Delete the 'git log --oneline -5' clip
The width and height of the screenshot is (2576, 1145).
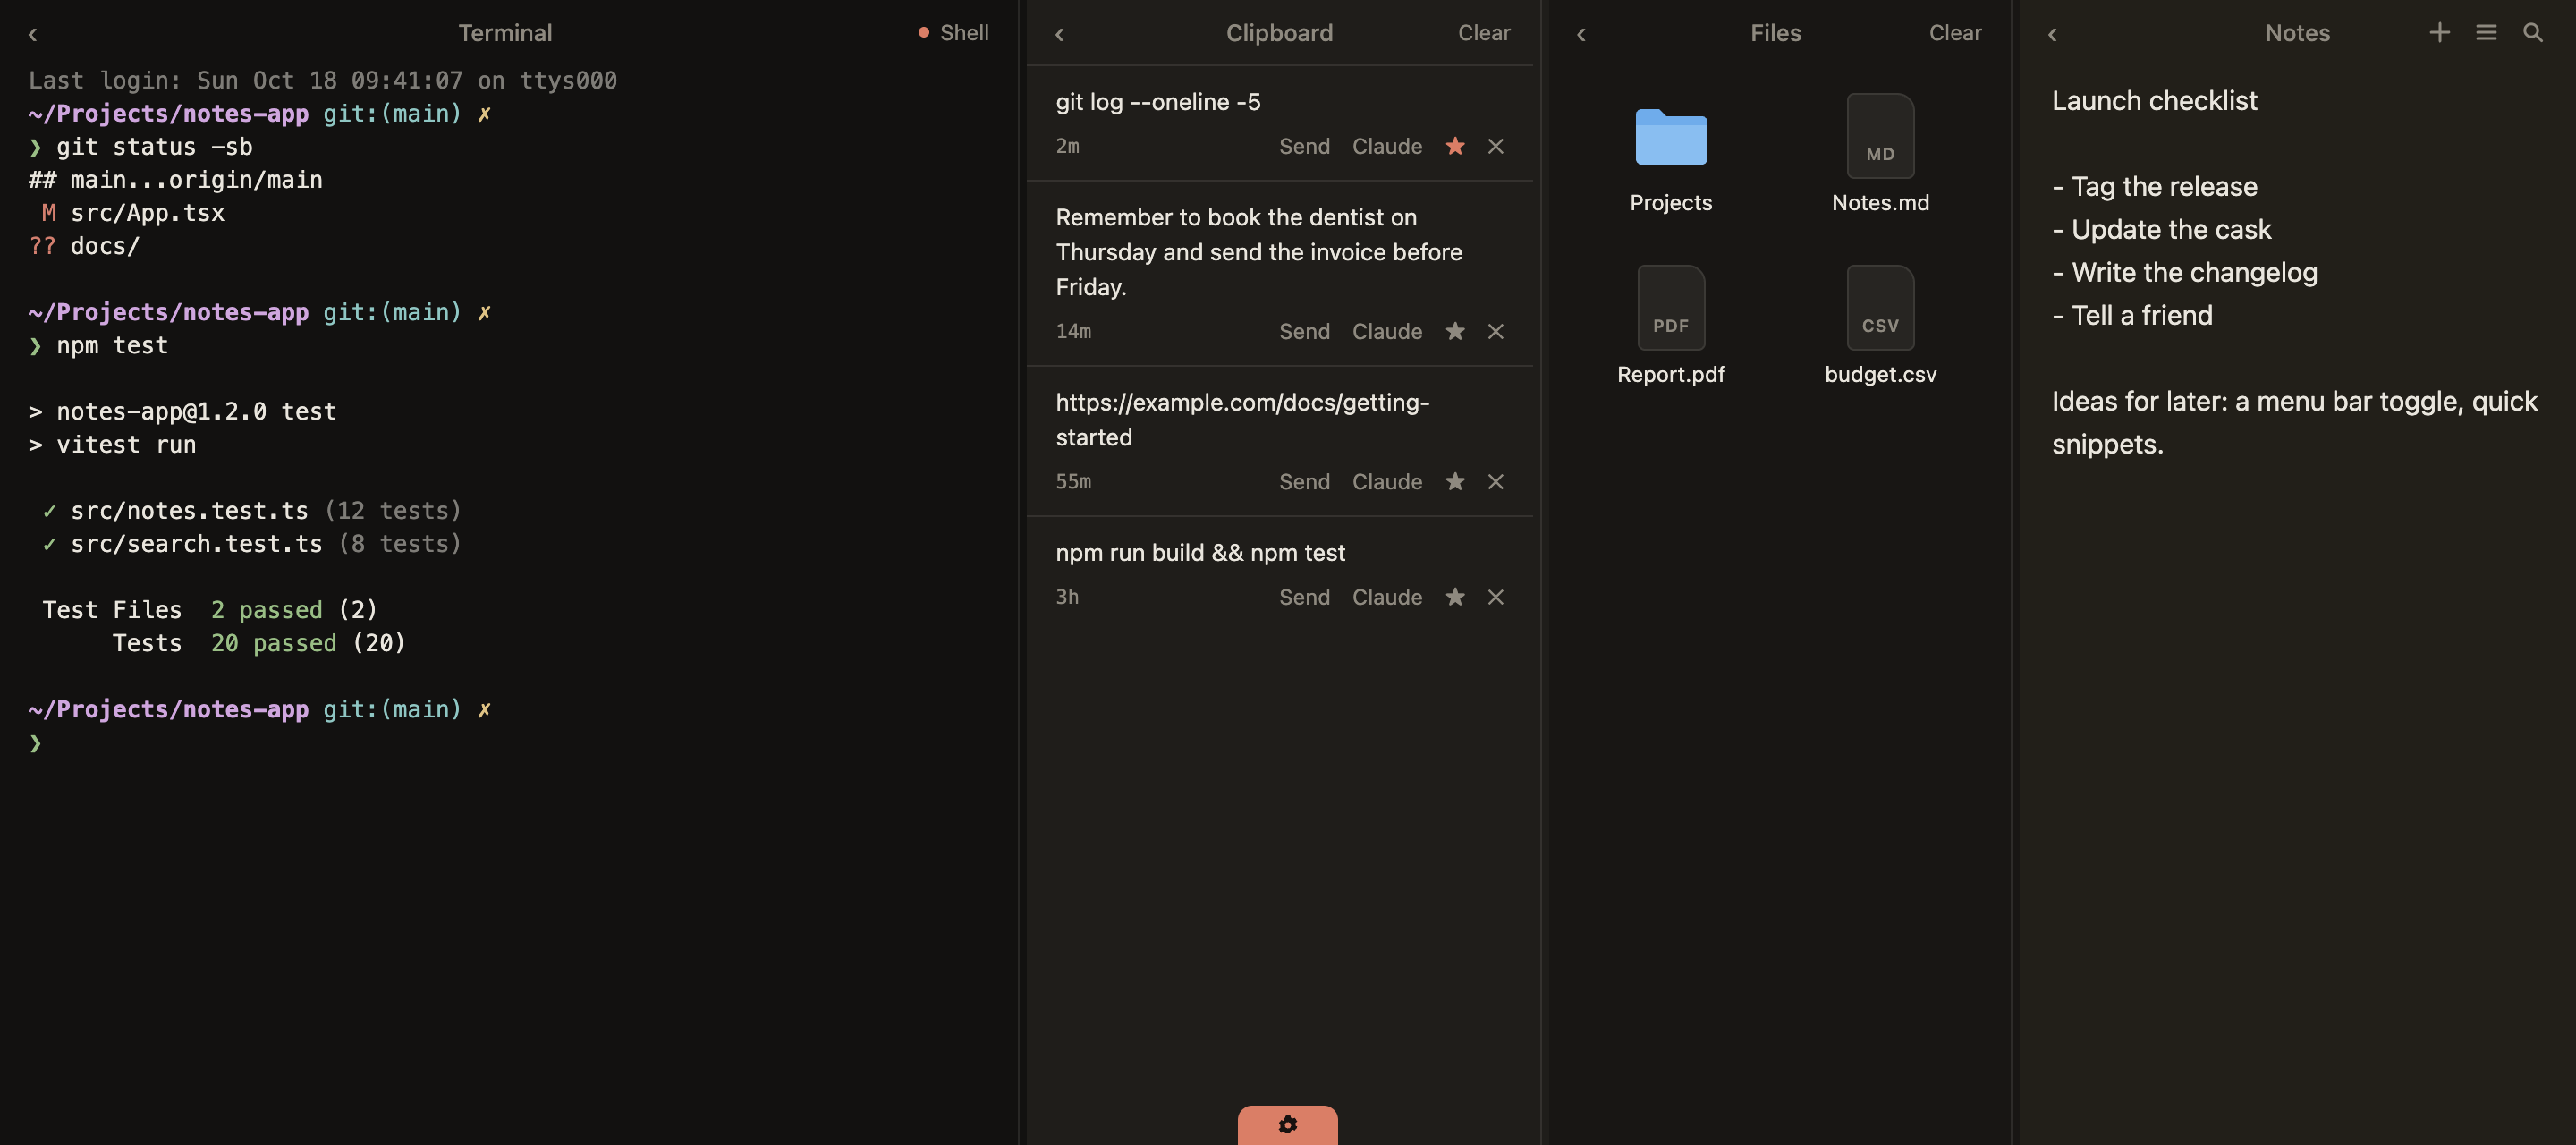[x=1496, y=146]
